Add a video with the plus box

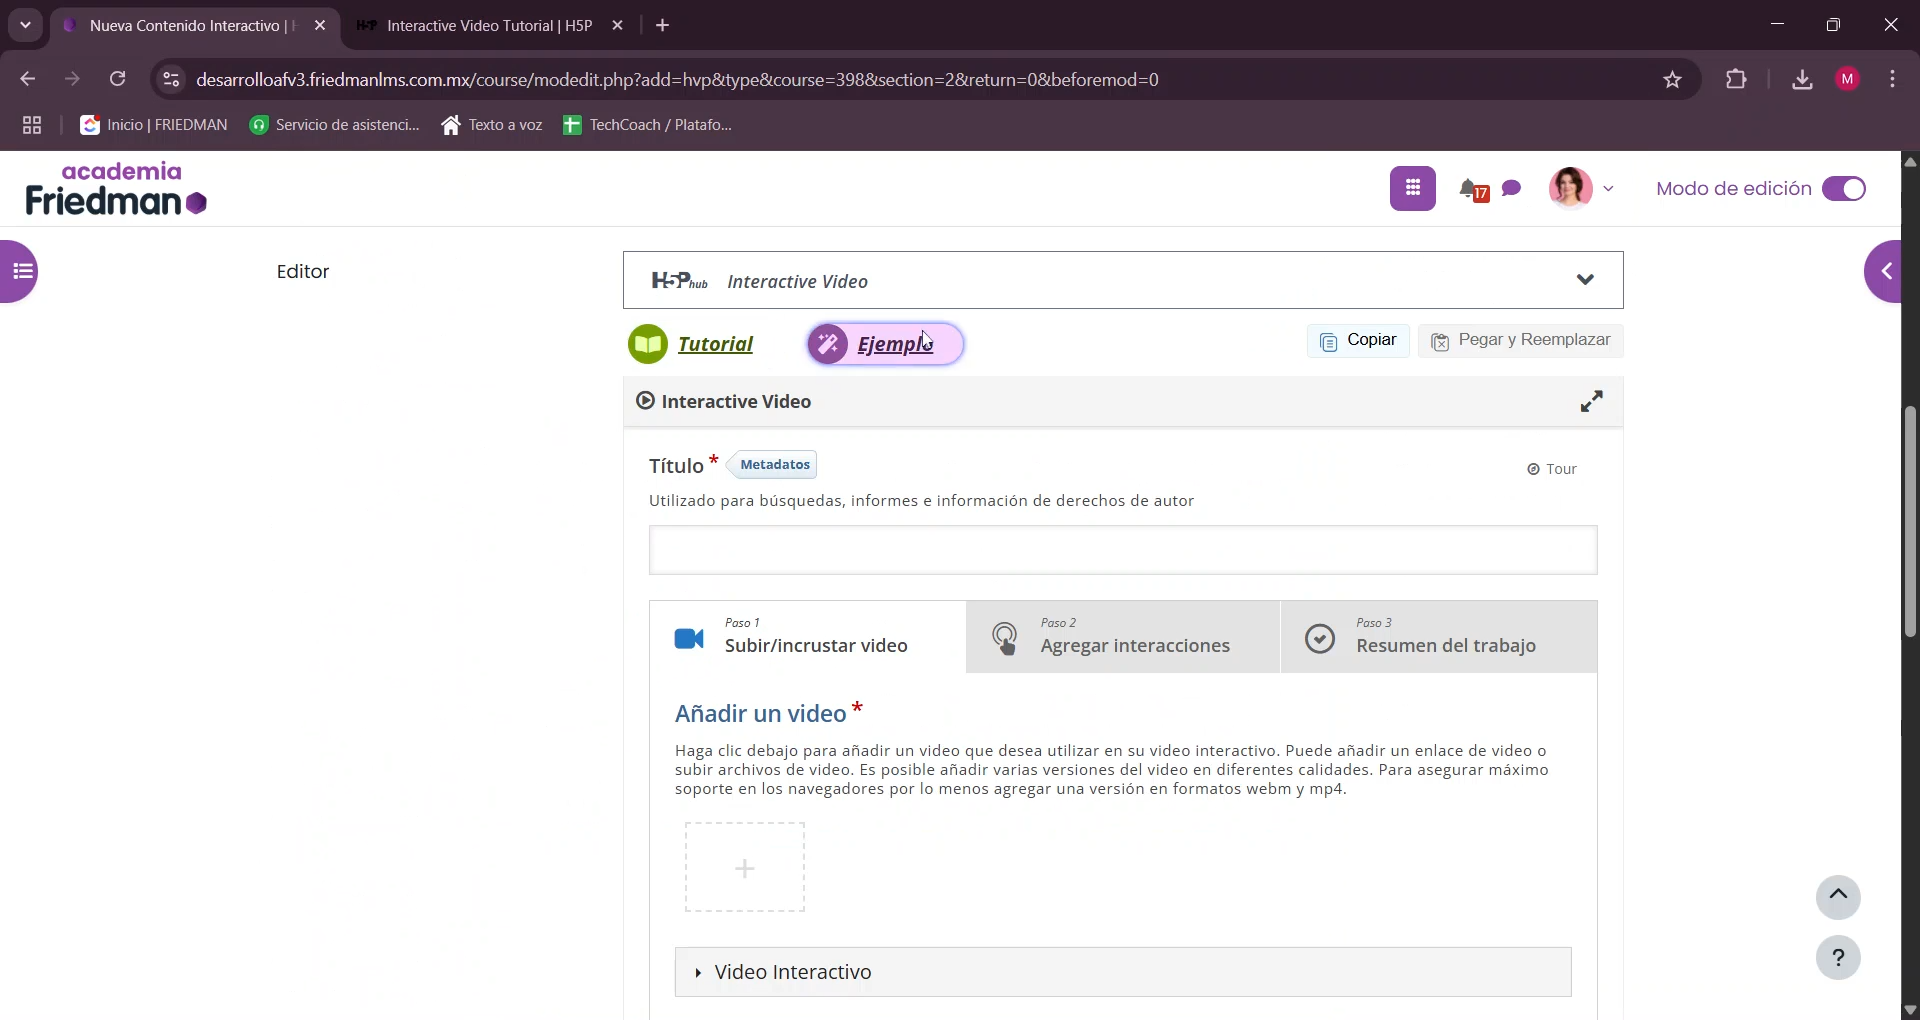tap(745, 868)
